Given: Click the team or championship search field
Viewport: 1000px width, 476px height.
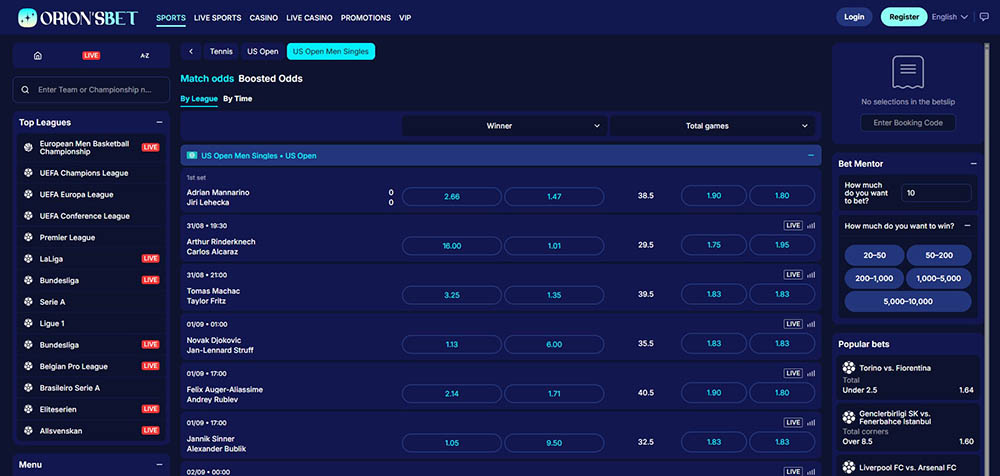Looking at the screenshot, I should (91, 90).
